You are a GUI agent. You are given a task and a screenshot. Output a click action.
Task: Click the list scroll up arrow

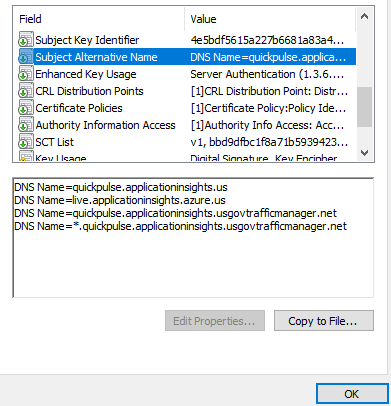tap(365, 16)
